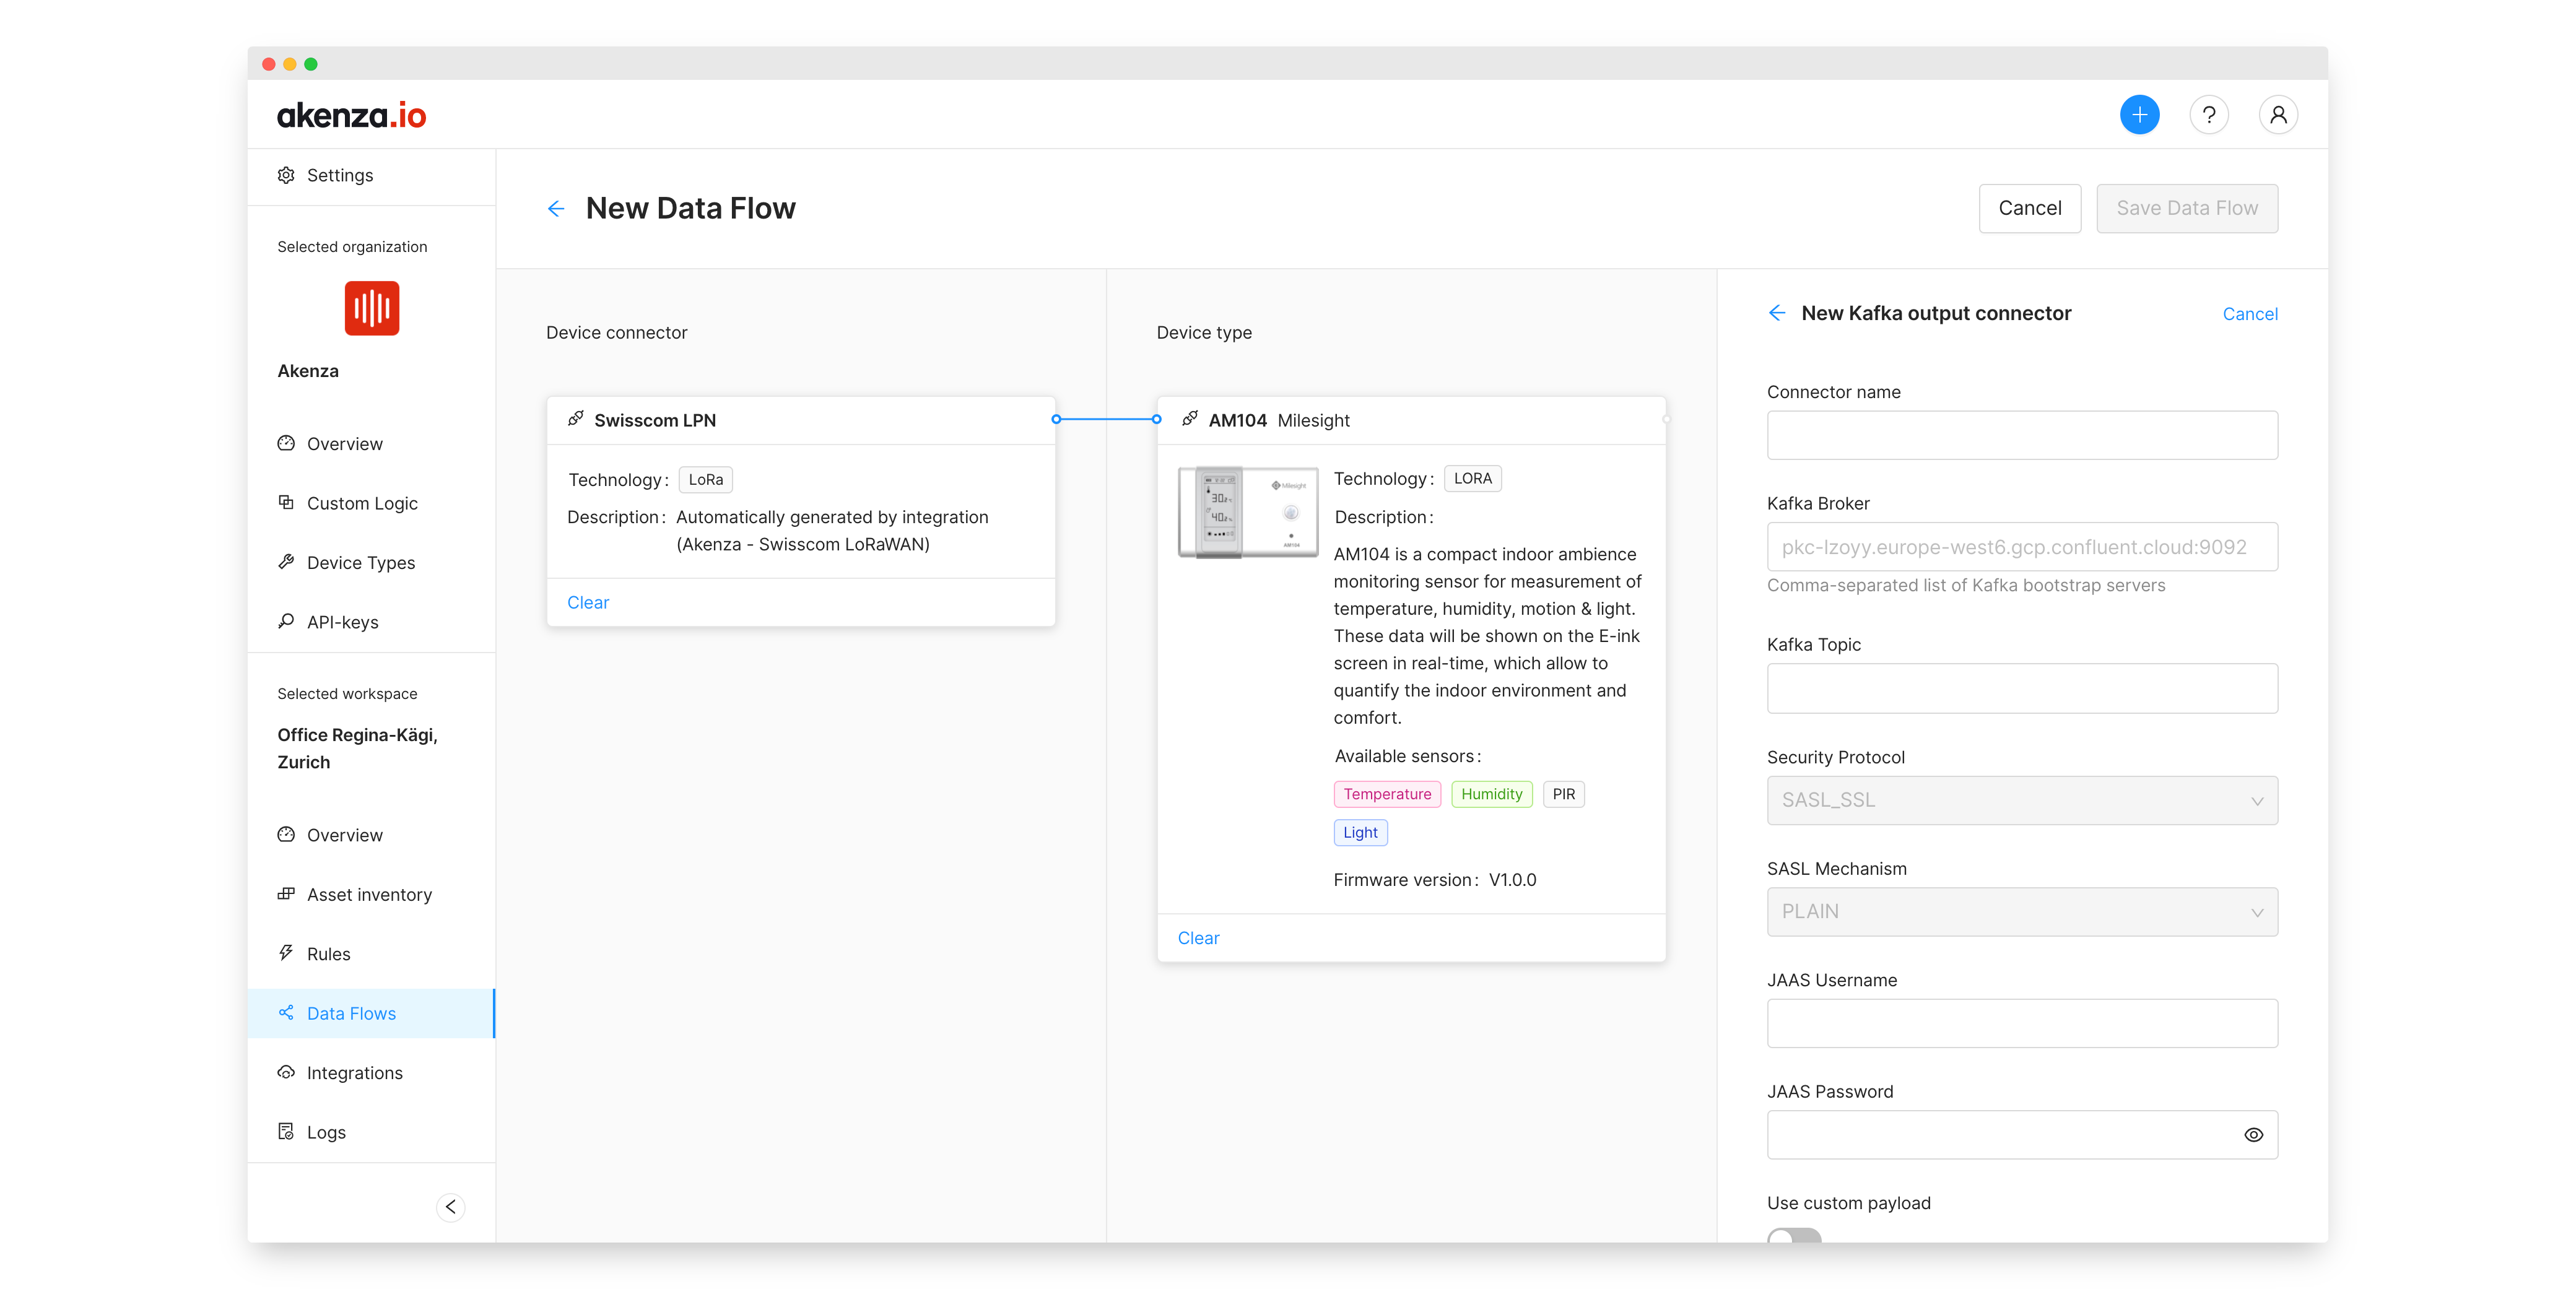
Task: Click the Kafka Broker input field
Action: [x=2021, y=547]
